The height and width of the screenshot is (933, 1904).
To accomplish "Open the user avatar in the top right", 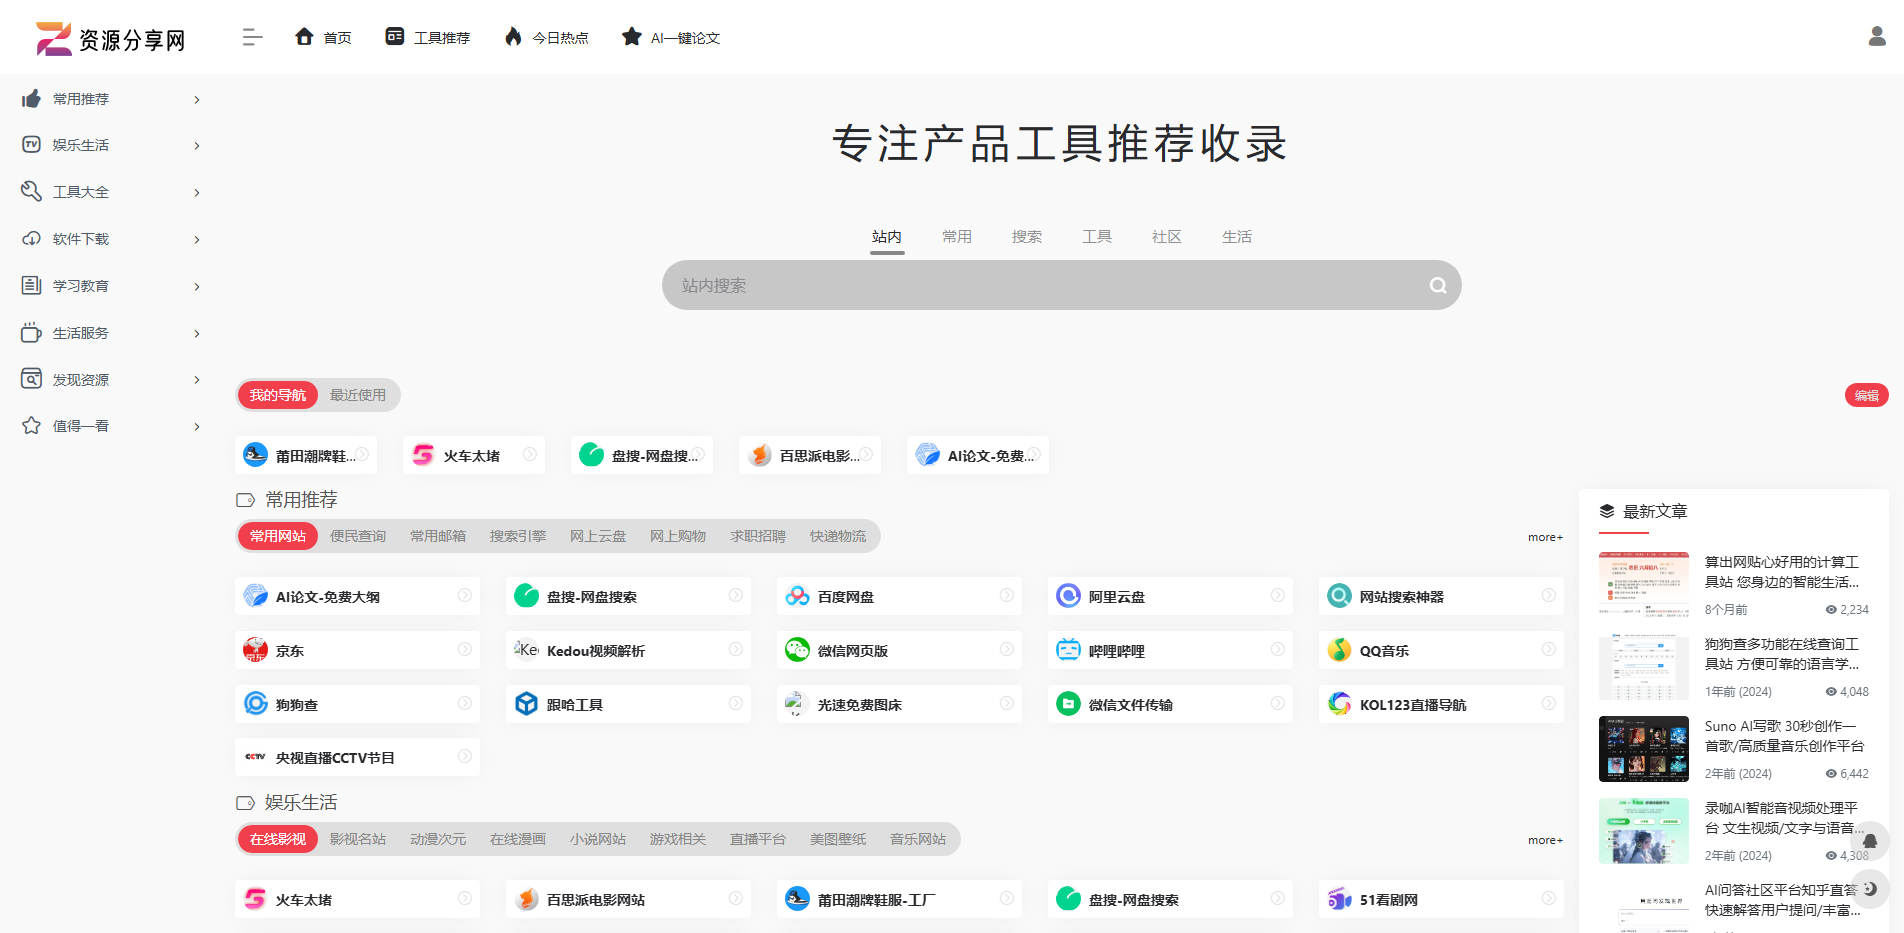I will 1875,37.
